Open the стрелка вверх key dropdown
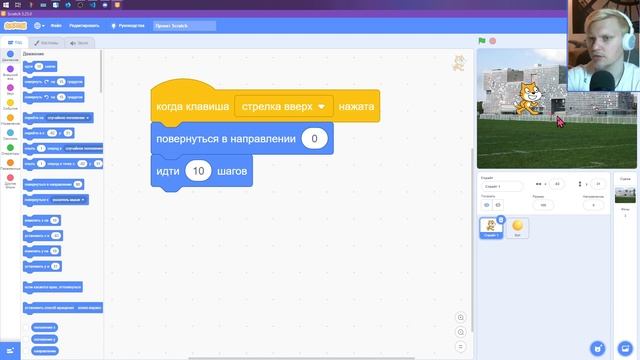The height and width of the screenshot is (360, 640). (x=284, y=107)
